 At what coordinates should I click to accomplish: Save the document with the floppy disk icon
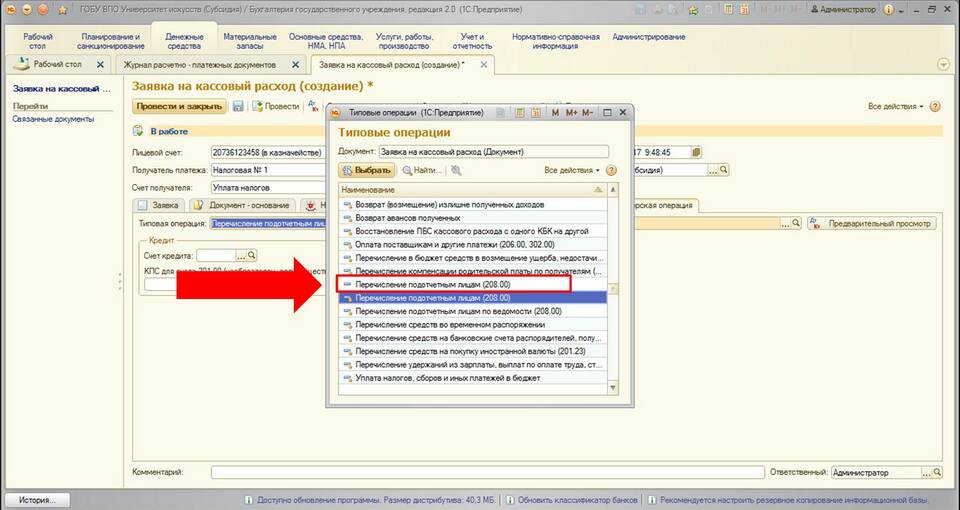pos(238,107)
